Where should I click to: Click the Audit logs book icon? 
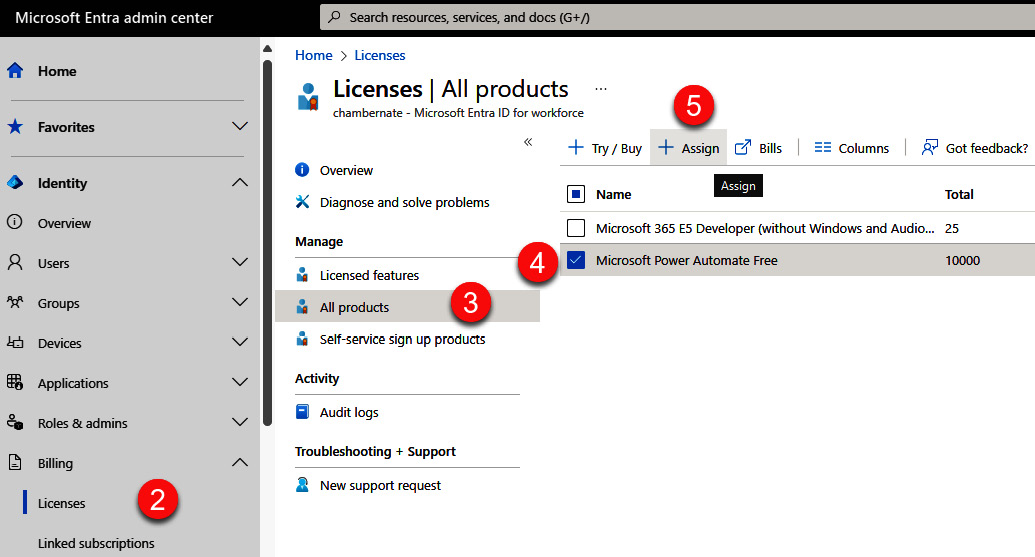point(302,412)
